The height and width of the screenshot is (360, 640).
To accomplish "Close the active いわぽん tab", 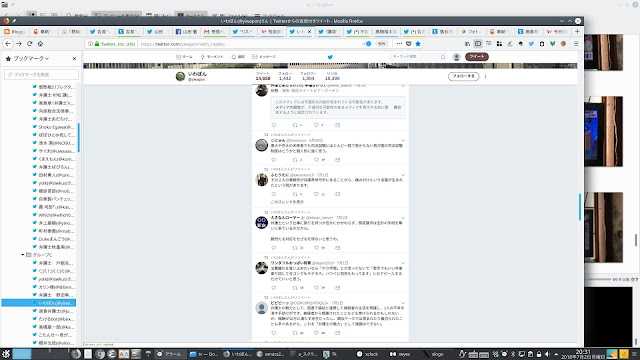I will [309, 31].
